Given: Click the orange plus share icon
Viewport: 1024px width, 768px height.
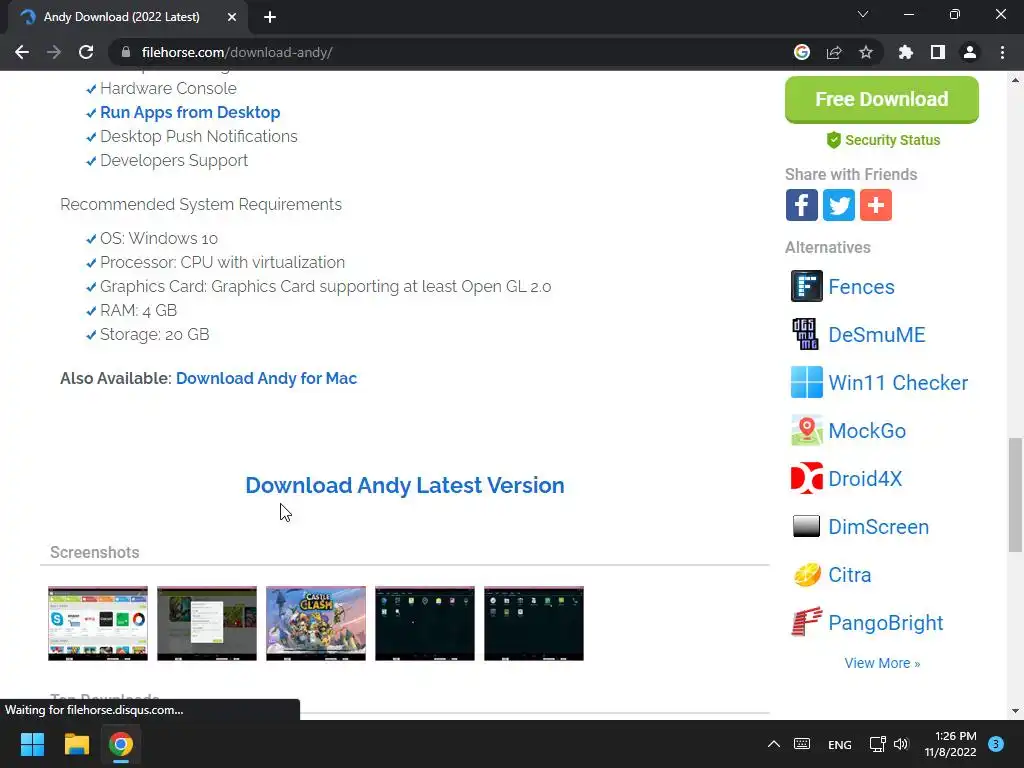Looking at the screenshot, I should pos(876,205).
